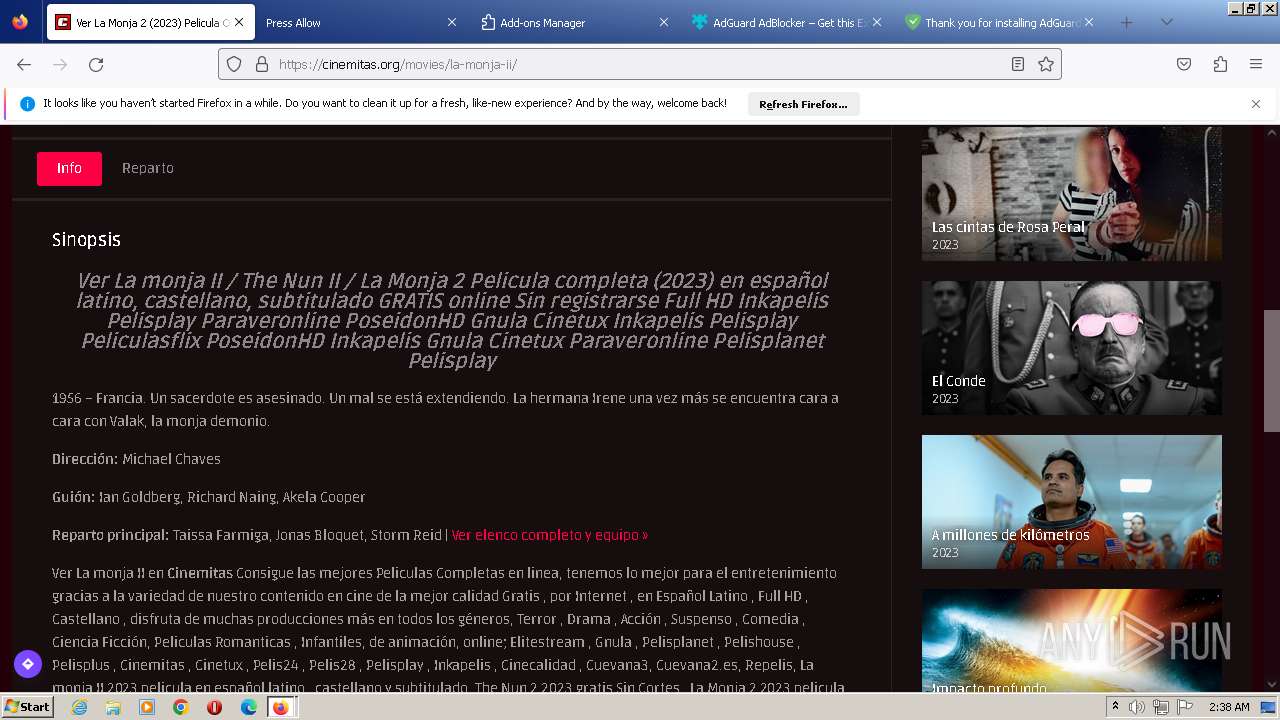Launch Internet Explorer from taskbar
Image resolution: width=1280 pixels, height=720 pixels.
(80, 707)
